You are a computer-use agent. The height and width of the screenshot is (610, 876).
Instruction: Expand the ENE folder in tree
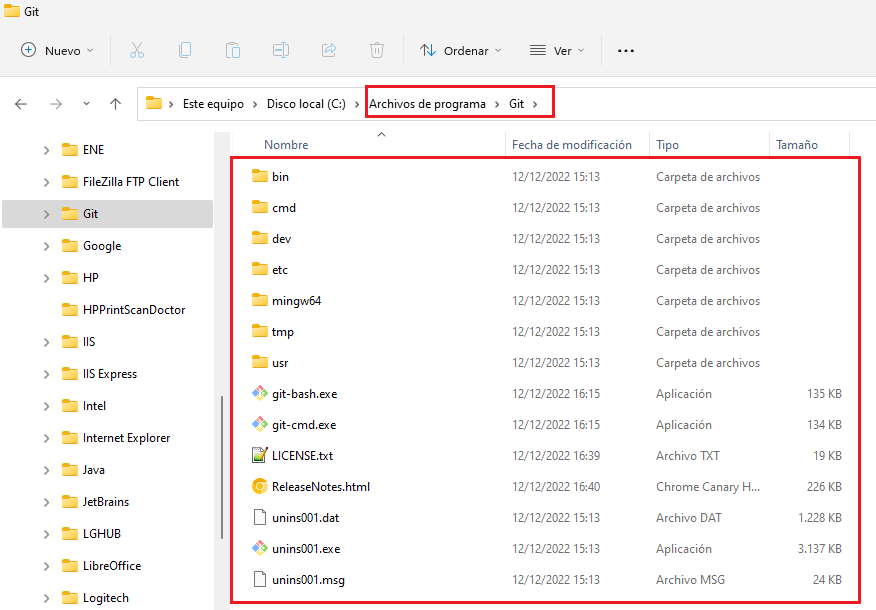(x=46, y=150)
